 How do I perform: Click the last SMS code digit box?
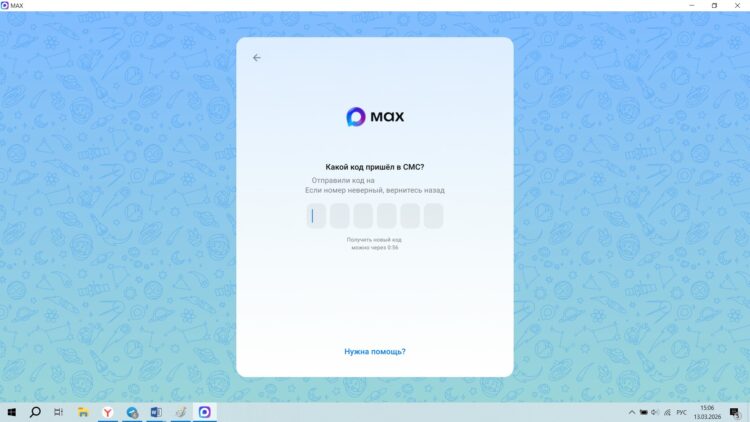point(433,216)
